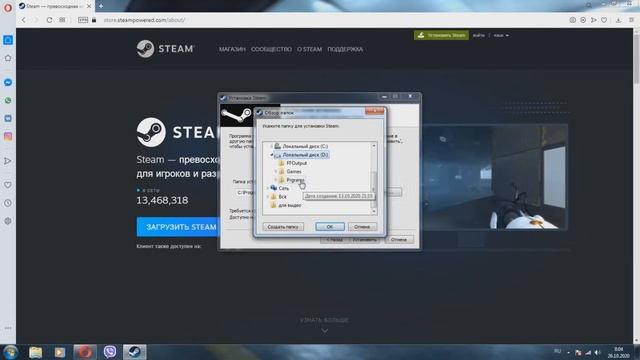Expand Локальный диск (C:) tree node
The width and height of the screenshot is (640, 360).
pyautogui.click(x=271, y=146)
